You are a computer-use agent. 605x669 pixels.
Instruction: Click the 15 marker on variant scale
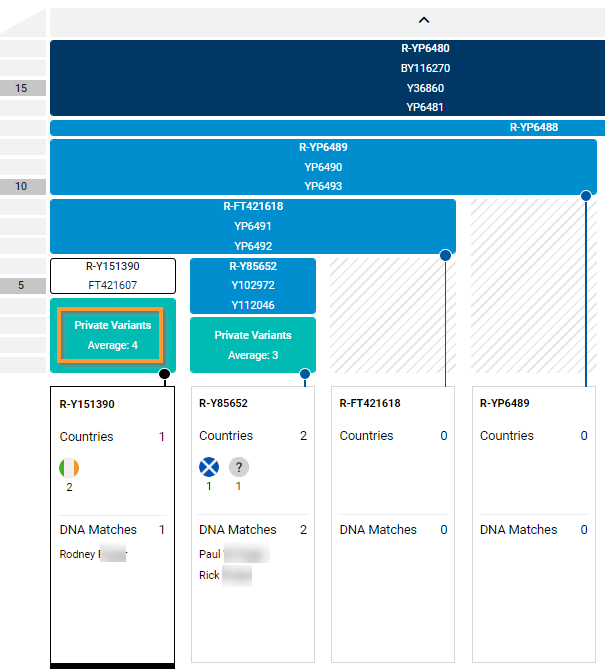(22, 88)
